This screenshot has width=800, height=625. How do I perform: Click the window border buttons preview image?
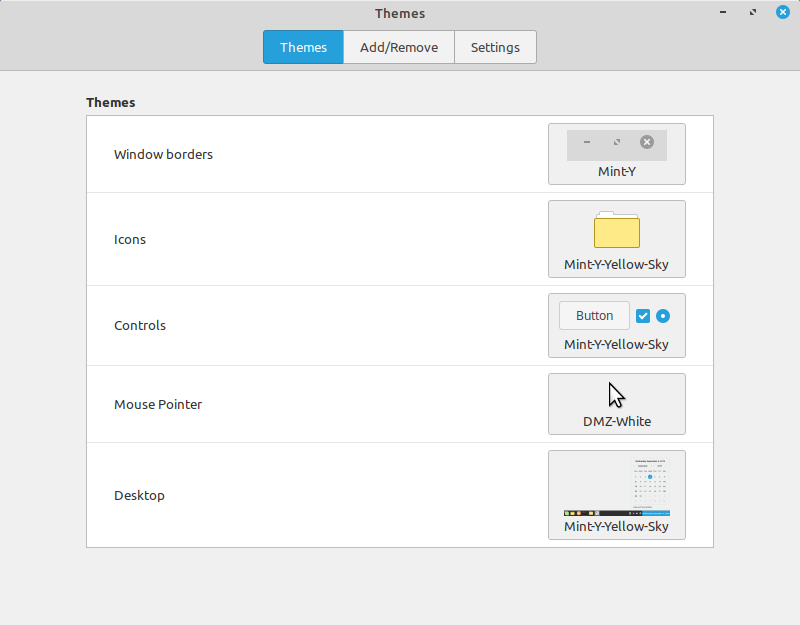point(617,145)
